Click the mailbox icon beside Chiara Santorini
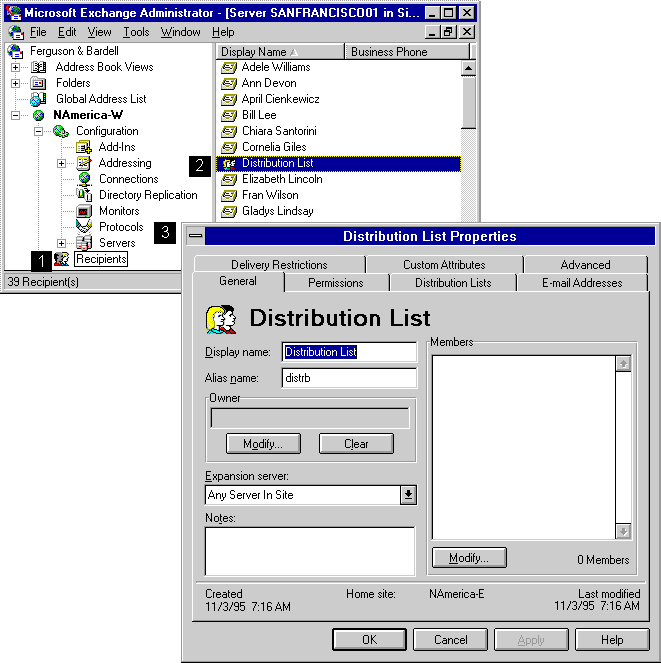661x663 pixels. pos(229,131)
